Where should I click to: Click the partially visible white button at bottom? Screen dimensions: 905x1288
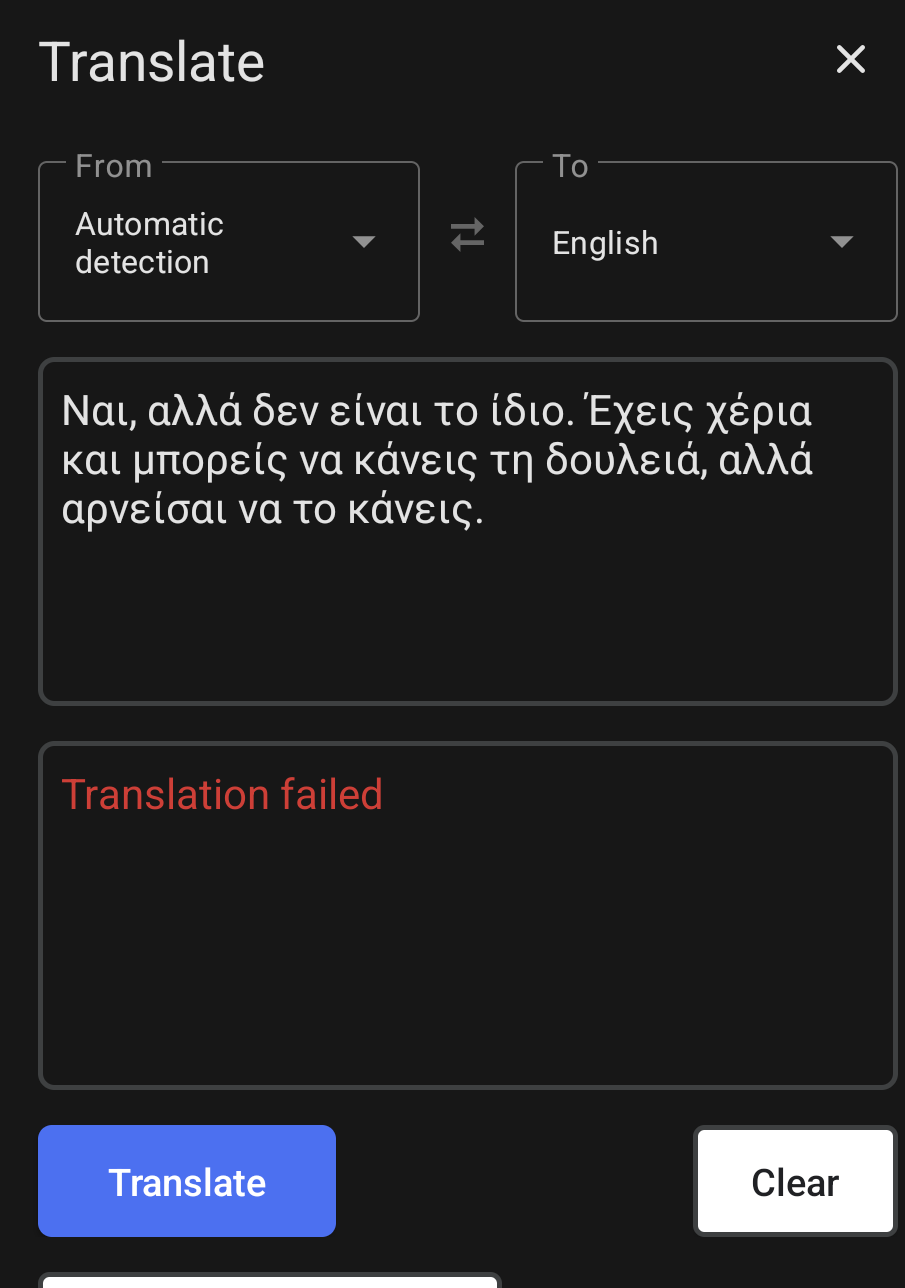[x=270, y=1280]
